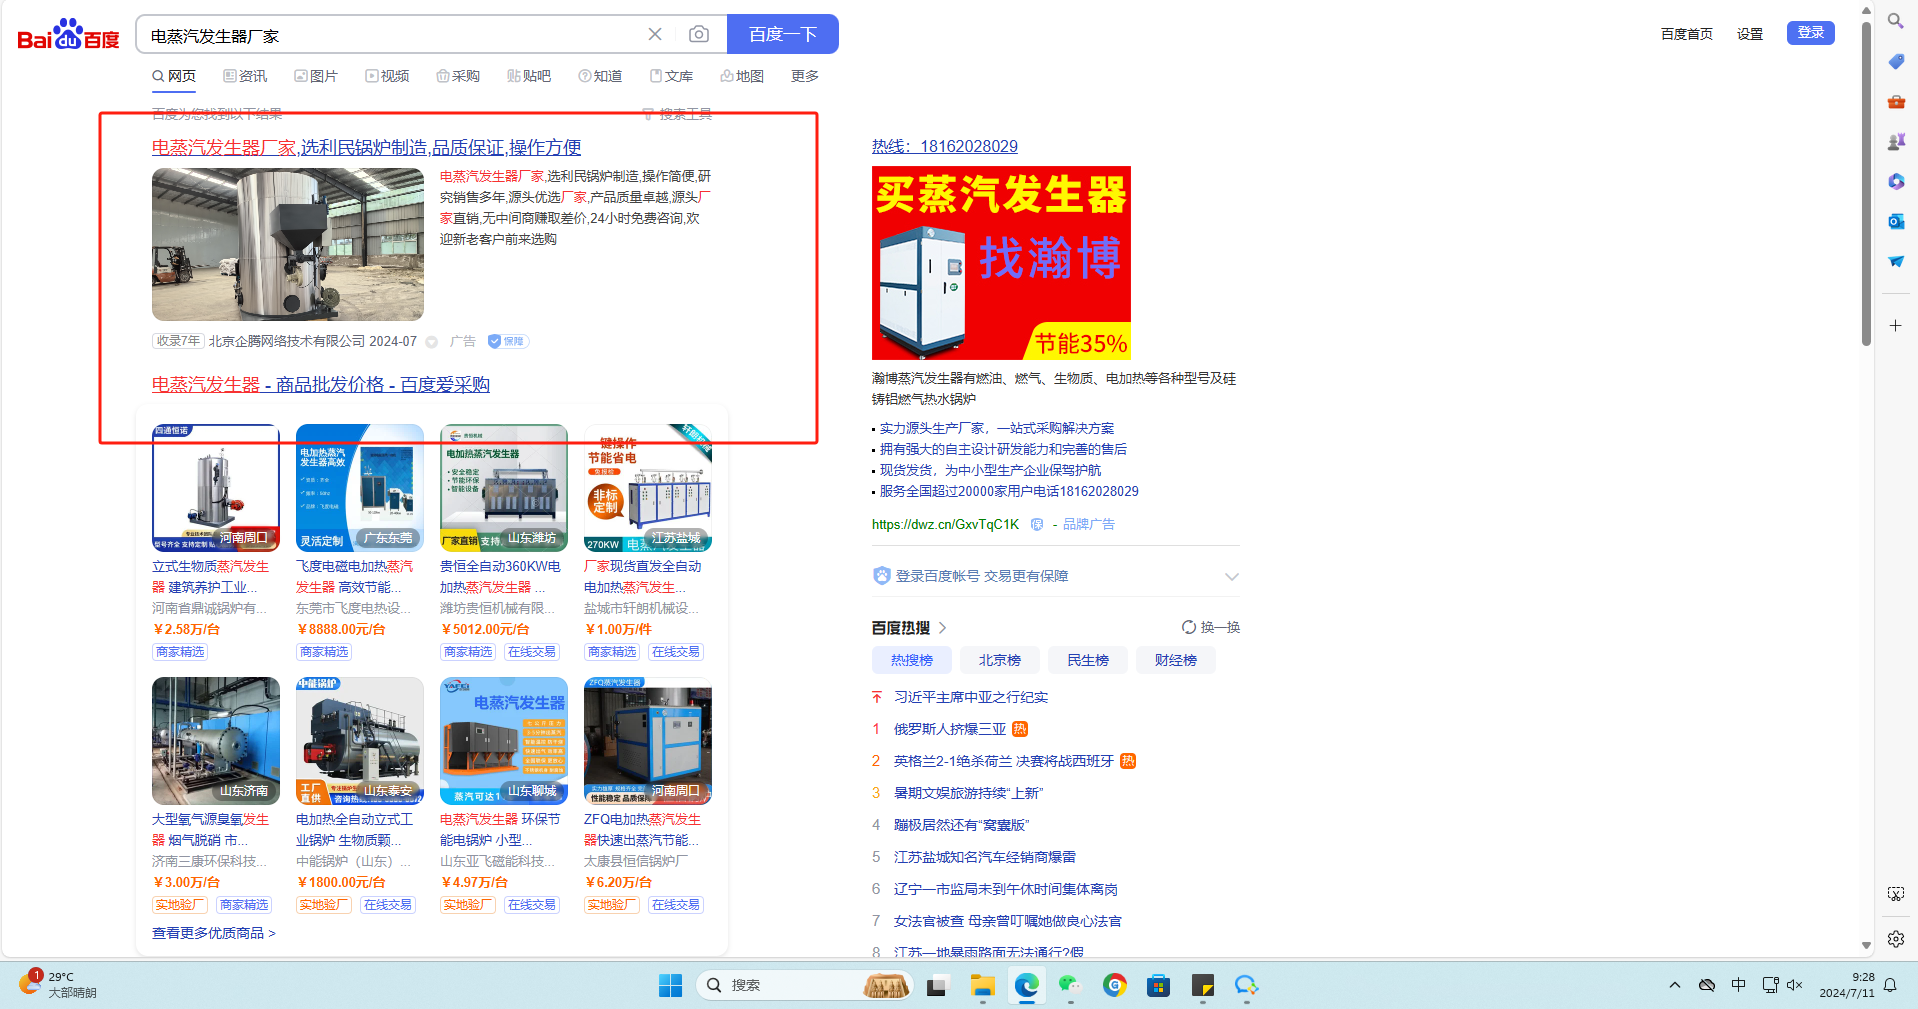The image size is (1918, 1009).
Task: Open hot search 俄罗斯人挤爆三亚
Action: [950, 730]
